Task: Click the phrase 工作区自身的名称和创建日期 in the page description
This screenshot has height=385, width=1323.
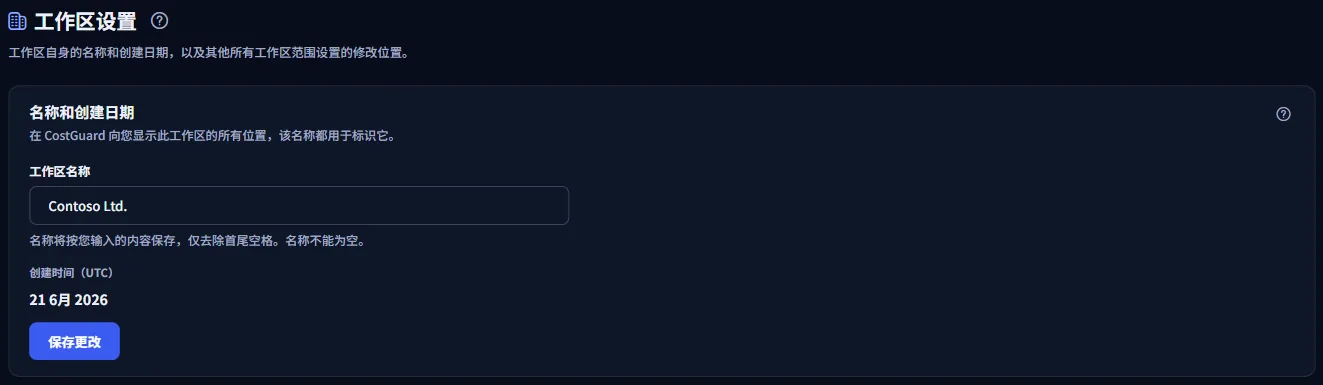Action: click(85, 52)
